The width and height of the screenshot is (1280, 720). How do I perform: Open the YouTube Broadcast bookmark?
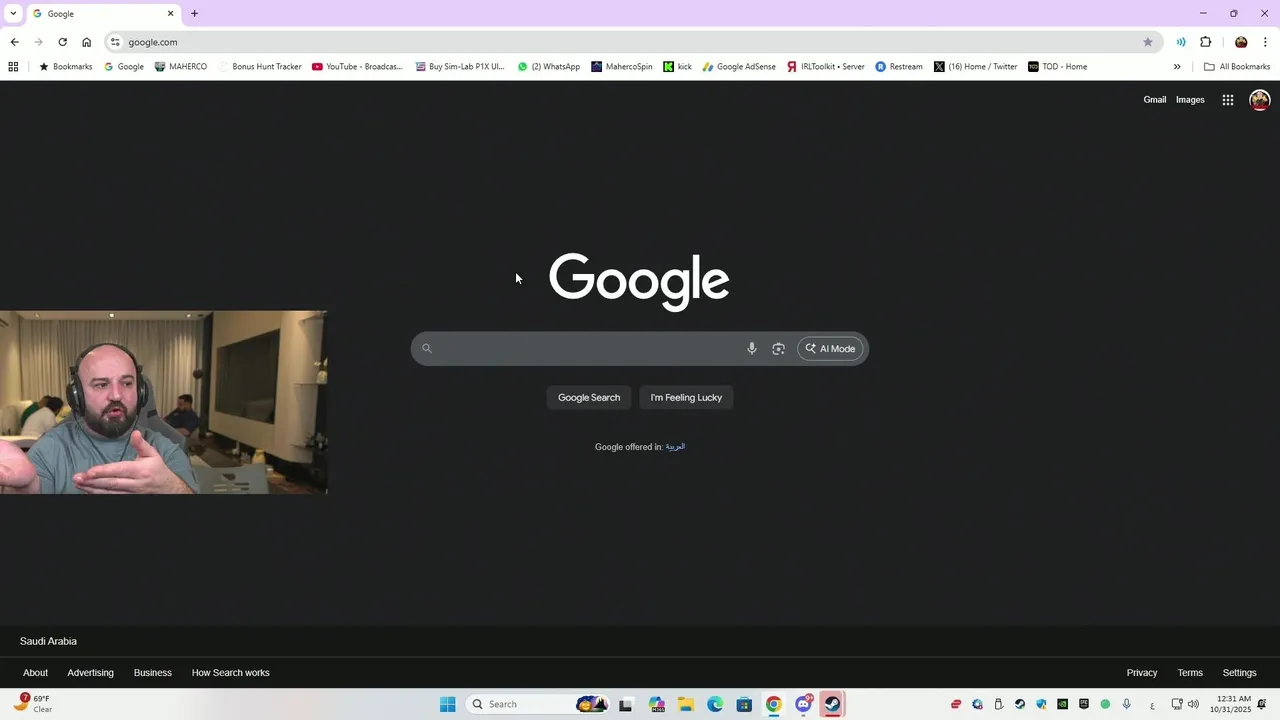coord(357,67)
